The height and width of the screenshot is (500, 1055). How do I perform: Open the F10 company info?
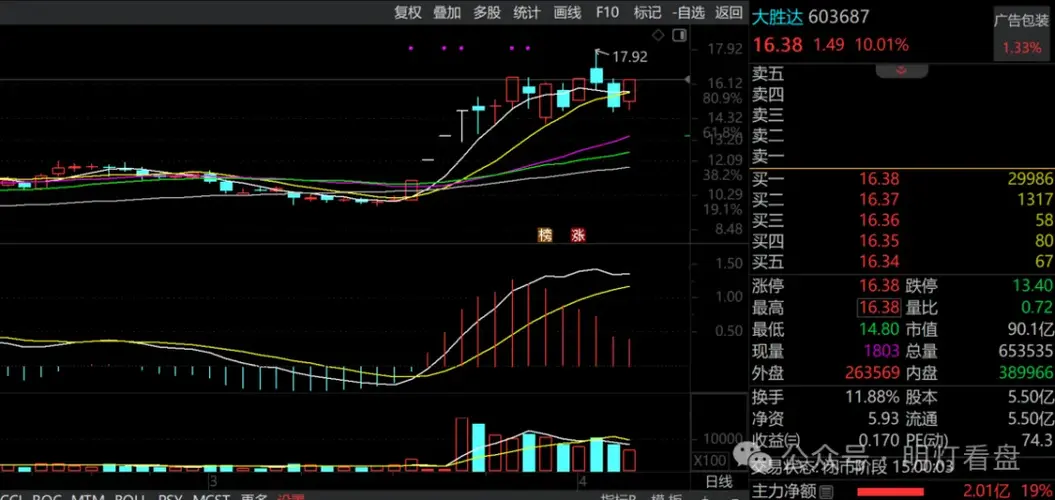pos(607,12)
